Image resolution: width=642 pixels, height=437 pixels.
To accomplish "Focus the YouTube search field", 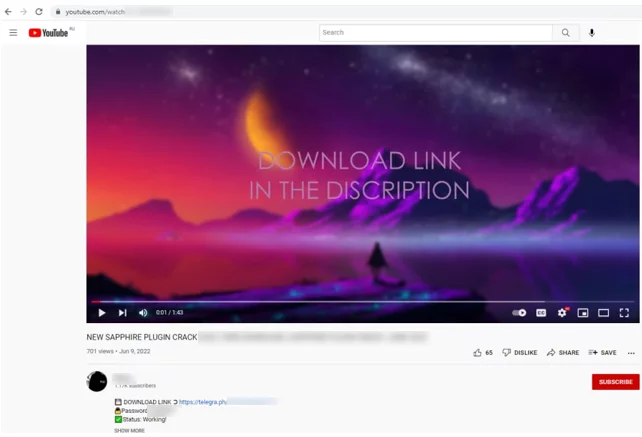I will 435,33.
